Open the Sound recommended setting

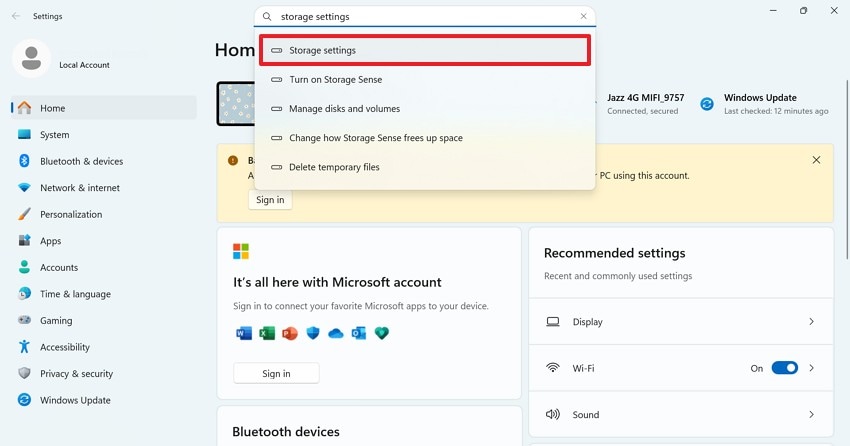(x=681, y=415)
